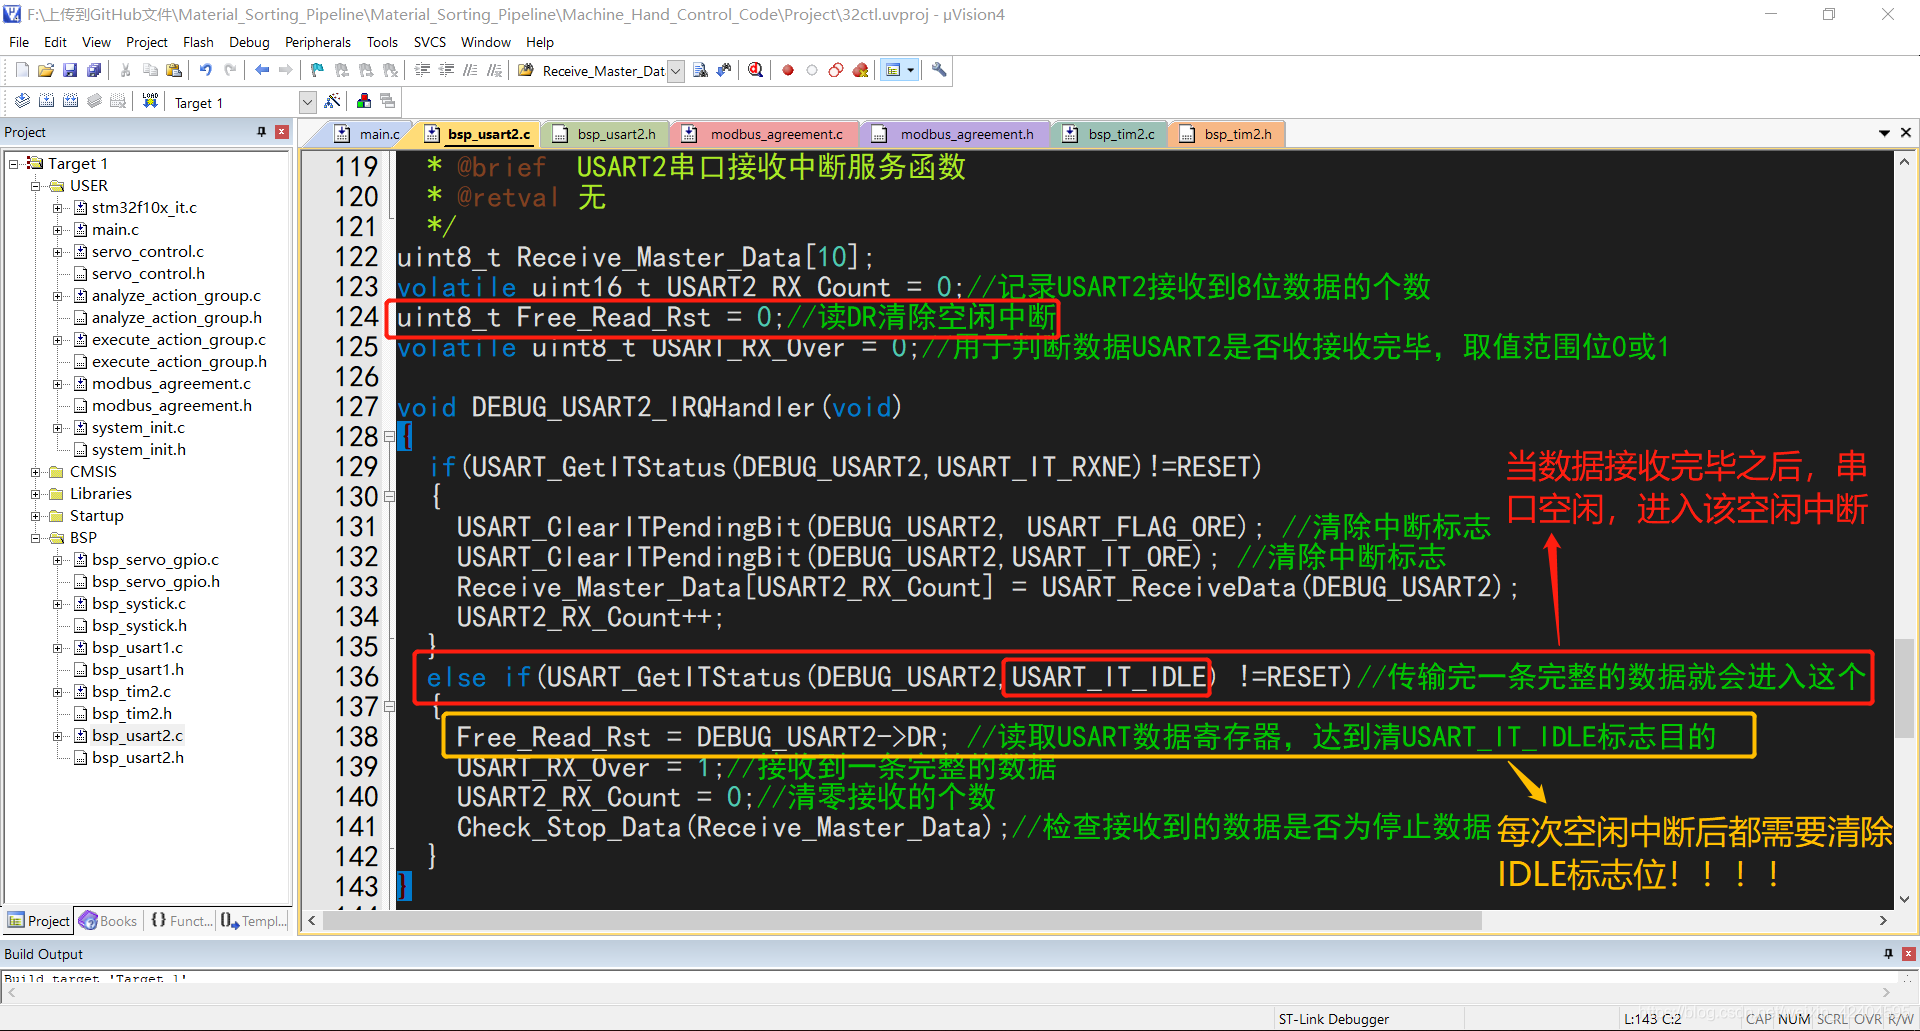Undo the last edit
1920x1031 pixels.
tap(205, 70)
